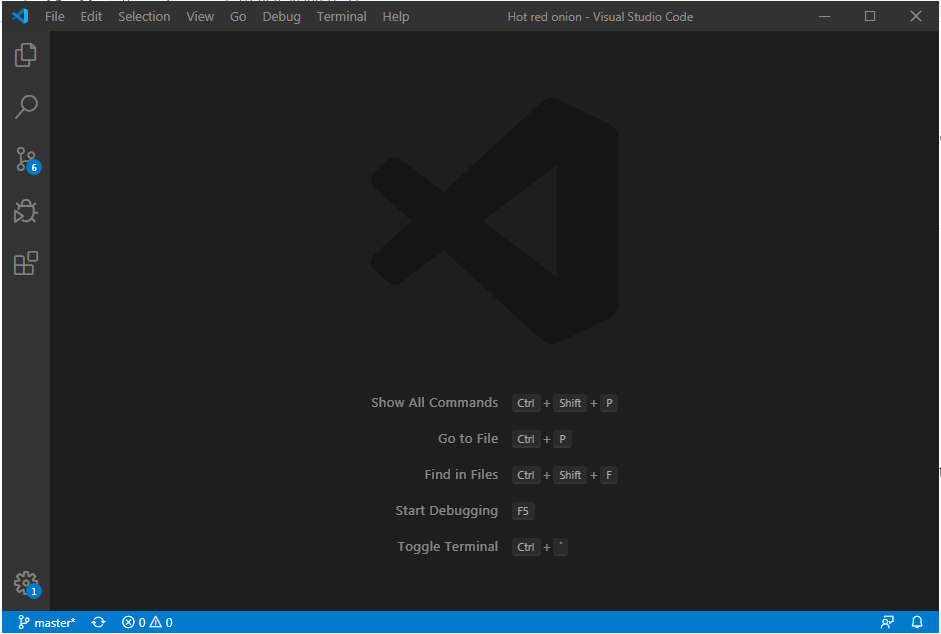Open the Explorer sidebar icon
This screenshot has height=634, width=941.
pyautogui.click(x=24, y=55)
